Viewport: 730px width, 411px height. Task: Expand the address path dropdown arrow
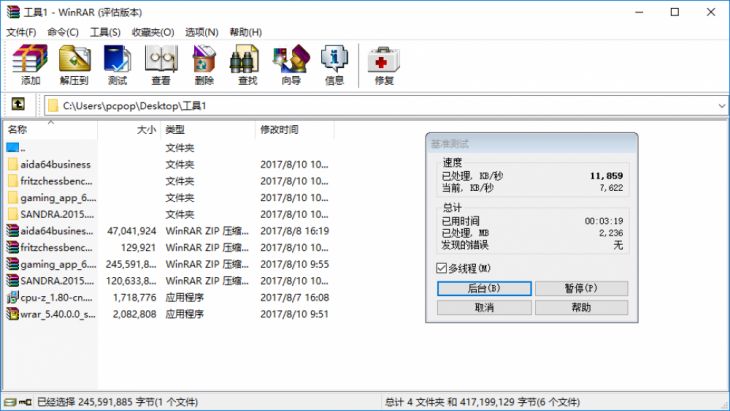(x=722, y=106)
